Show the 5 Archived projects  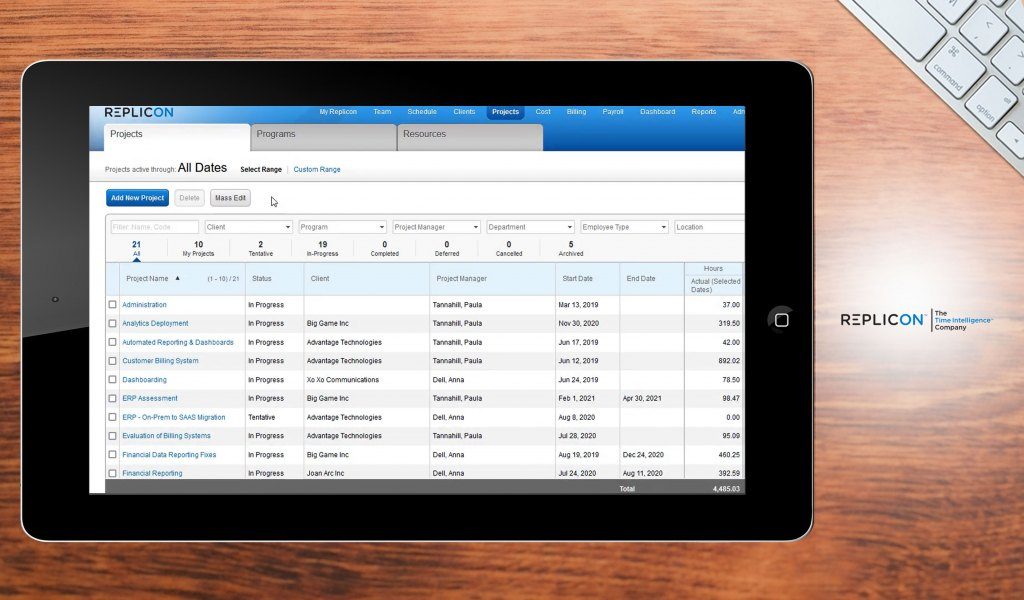pos(571,248)
